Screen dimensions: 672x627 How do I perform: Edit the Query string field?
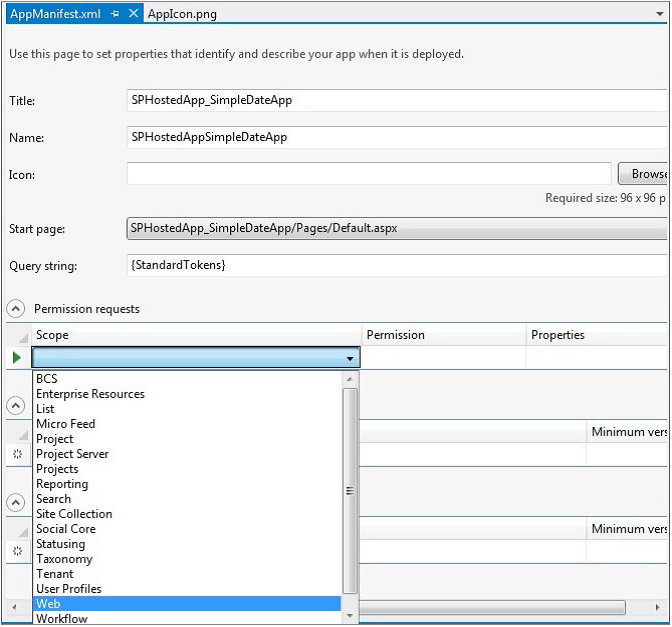tap(396, 265)
